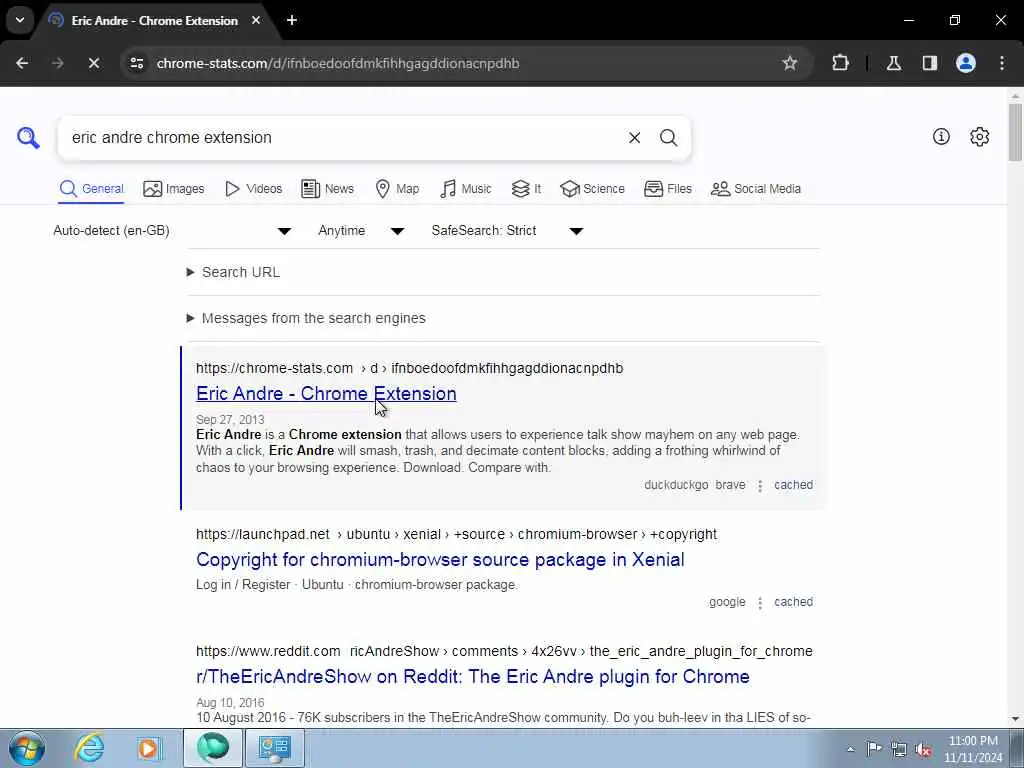This screenshot has height=768, width=1024.
Task: Click the taskbar clock
Action: pos(973,749)
